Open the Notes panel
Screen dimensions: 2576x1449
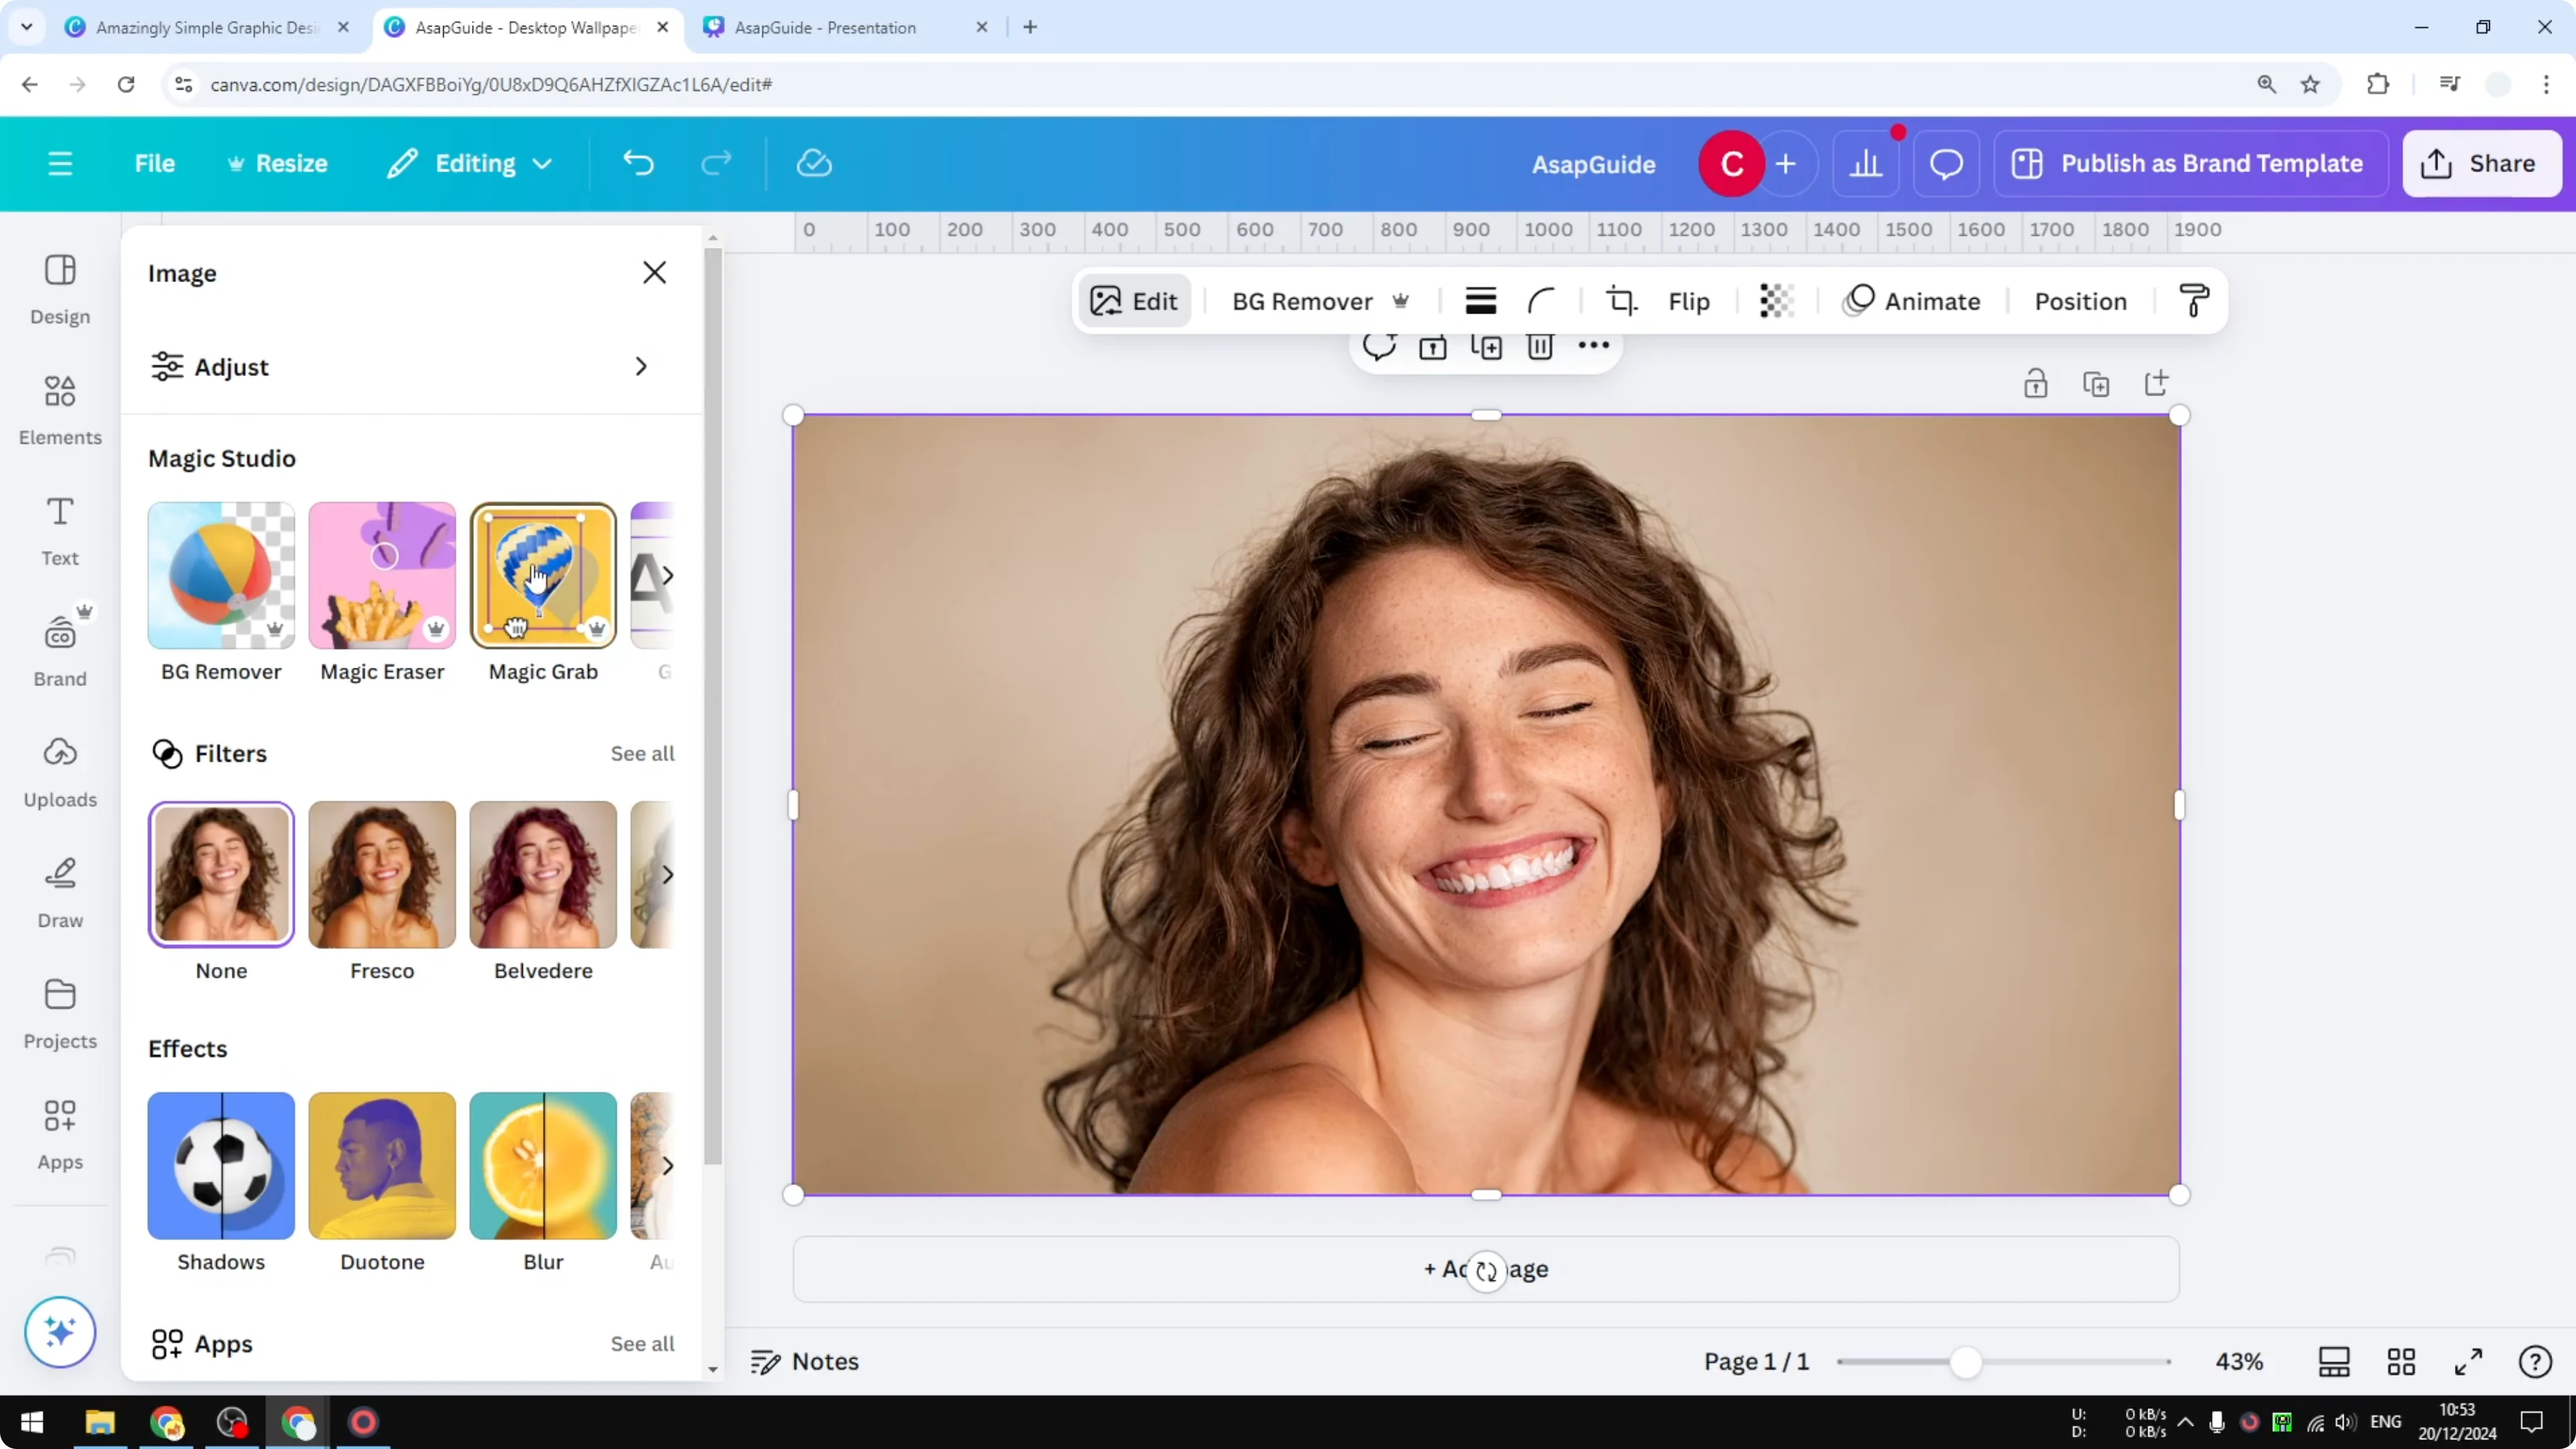coord(806,1361)
